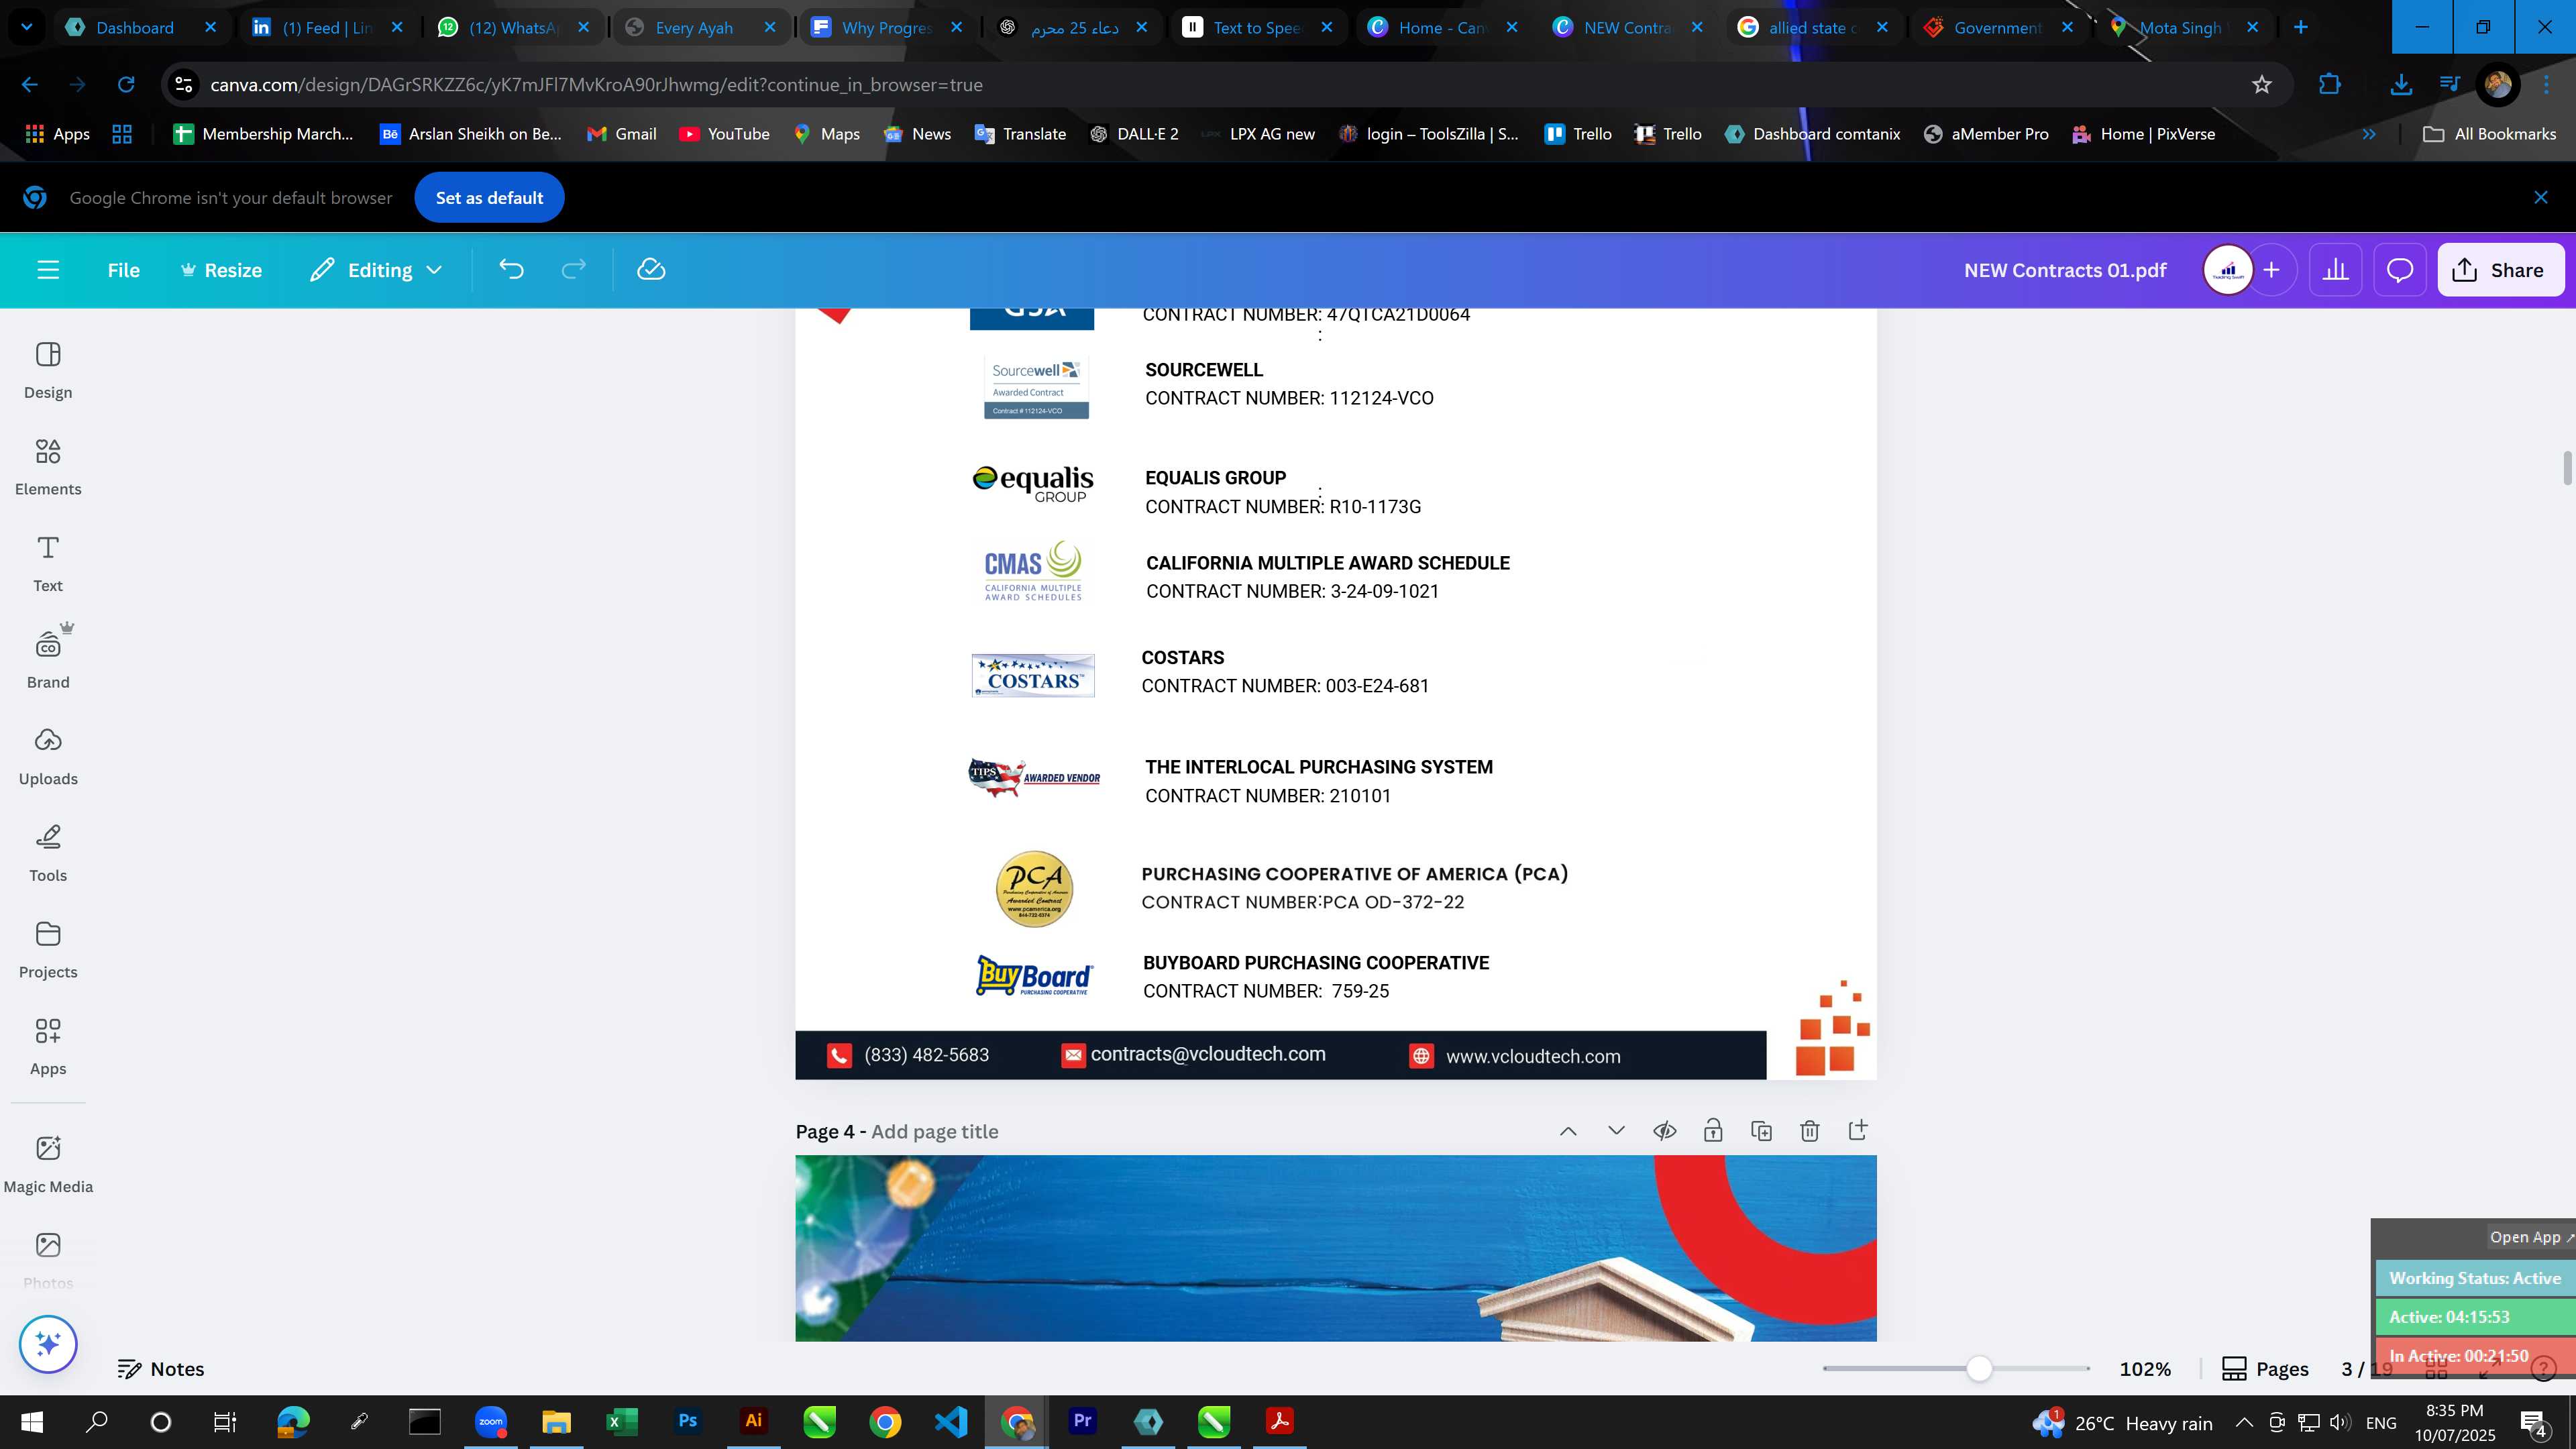2576x1449 pixels.
Task: Open the Magic Media app
Action: (x=48, y=1164)
